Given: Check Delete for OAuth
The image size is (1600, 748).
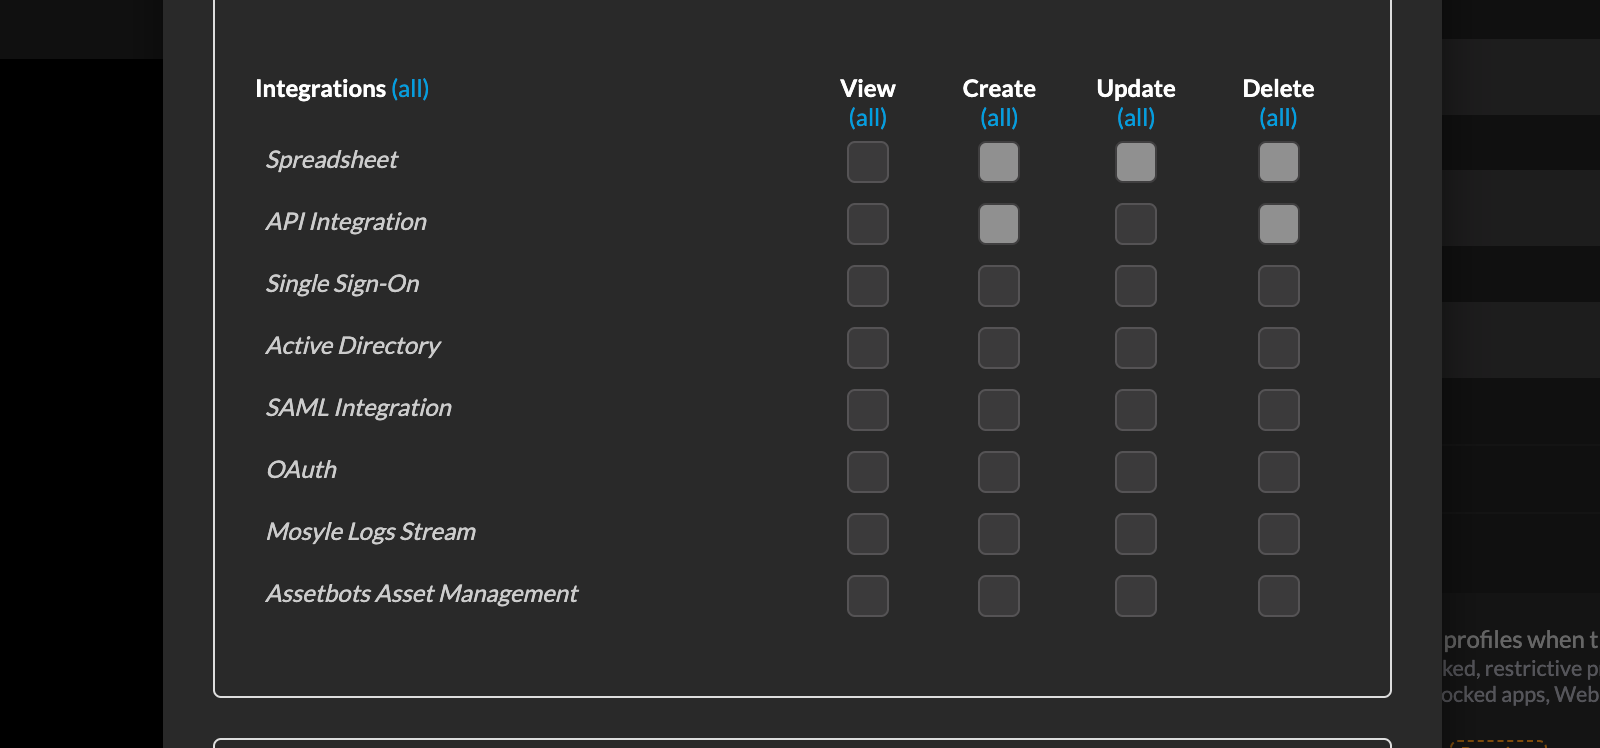Looking at the screenshot, I should (1279, 472).
